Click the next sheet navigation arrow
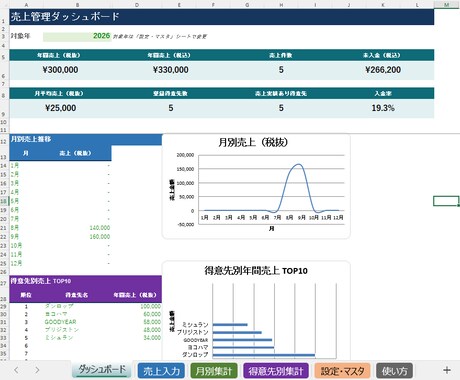This screenshot has width=460, height=380. 37,370
